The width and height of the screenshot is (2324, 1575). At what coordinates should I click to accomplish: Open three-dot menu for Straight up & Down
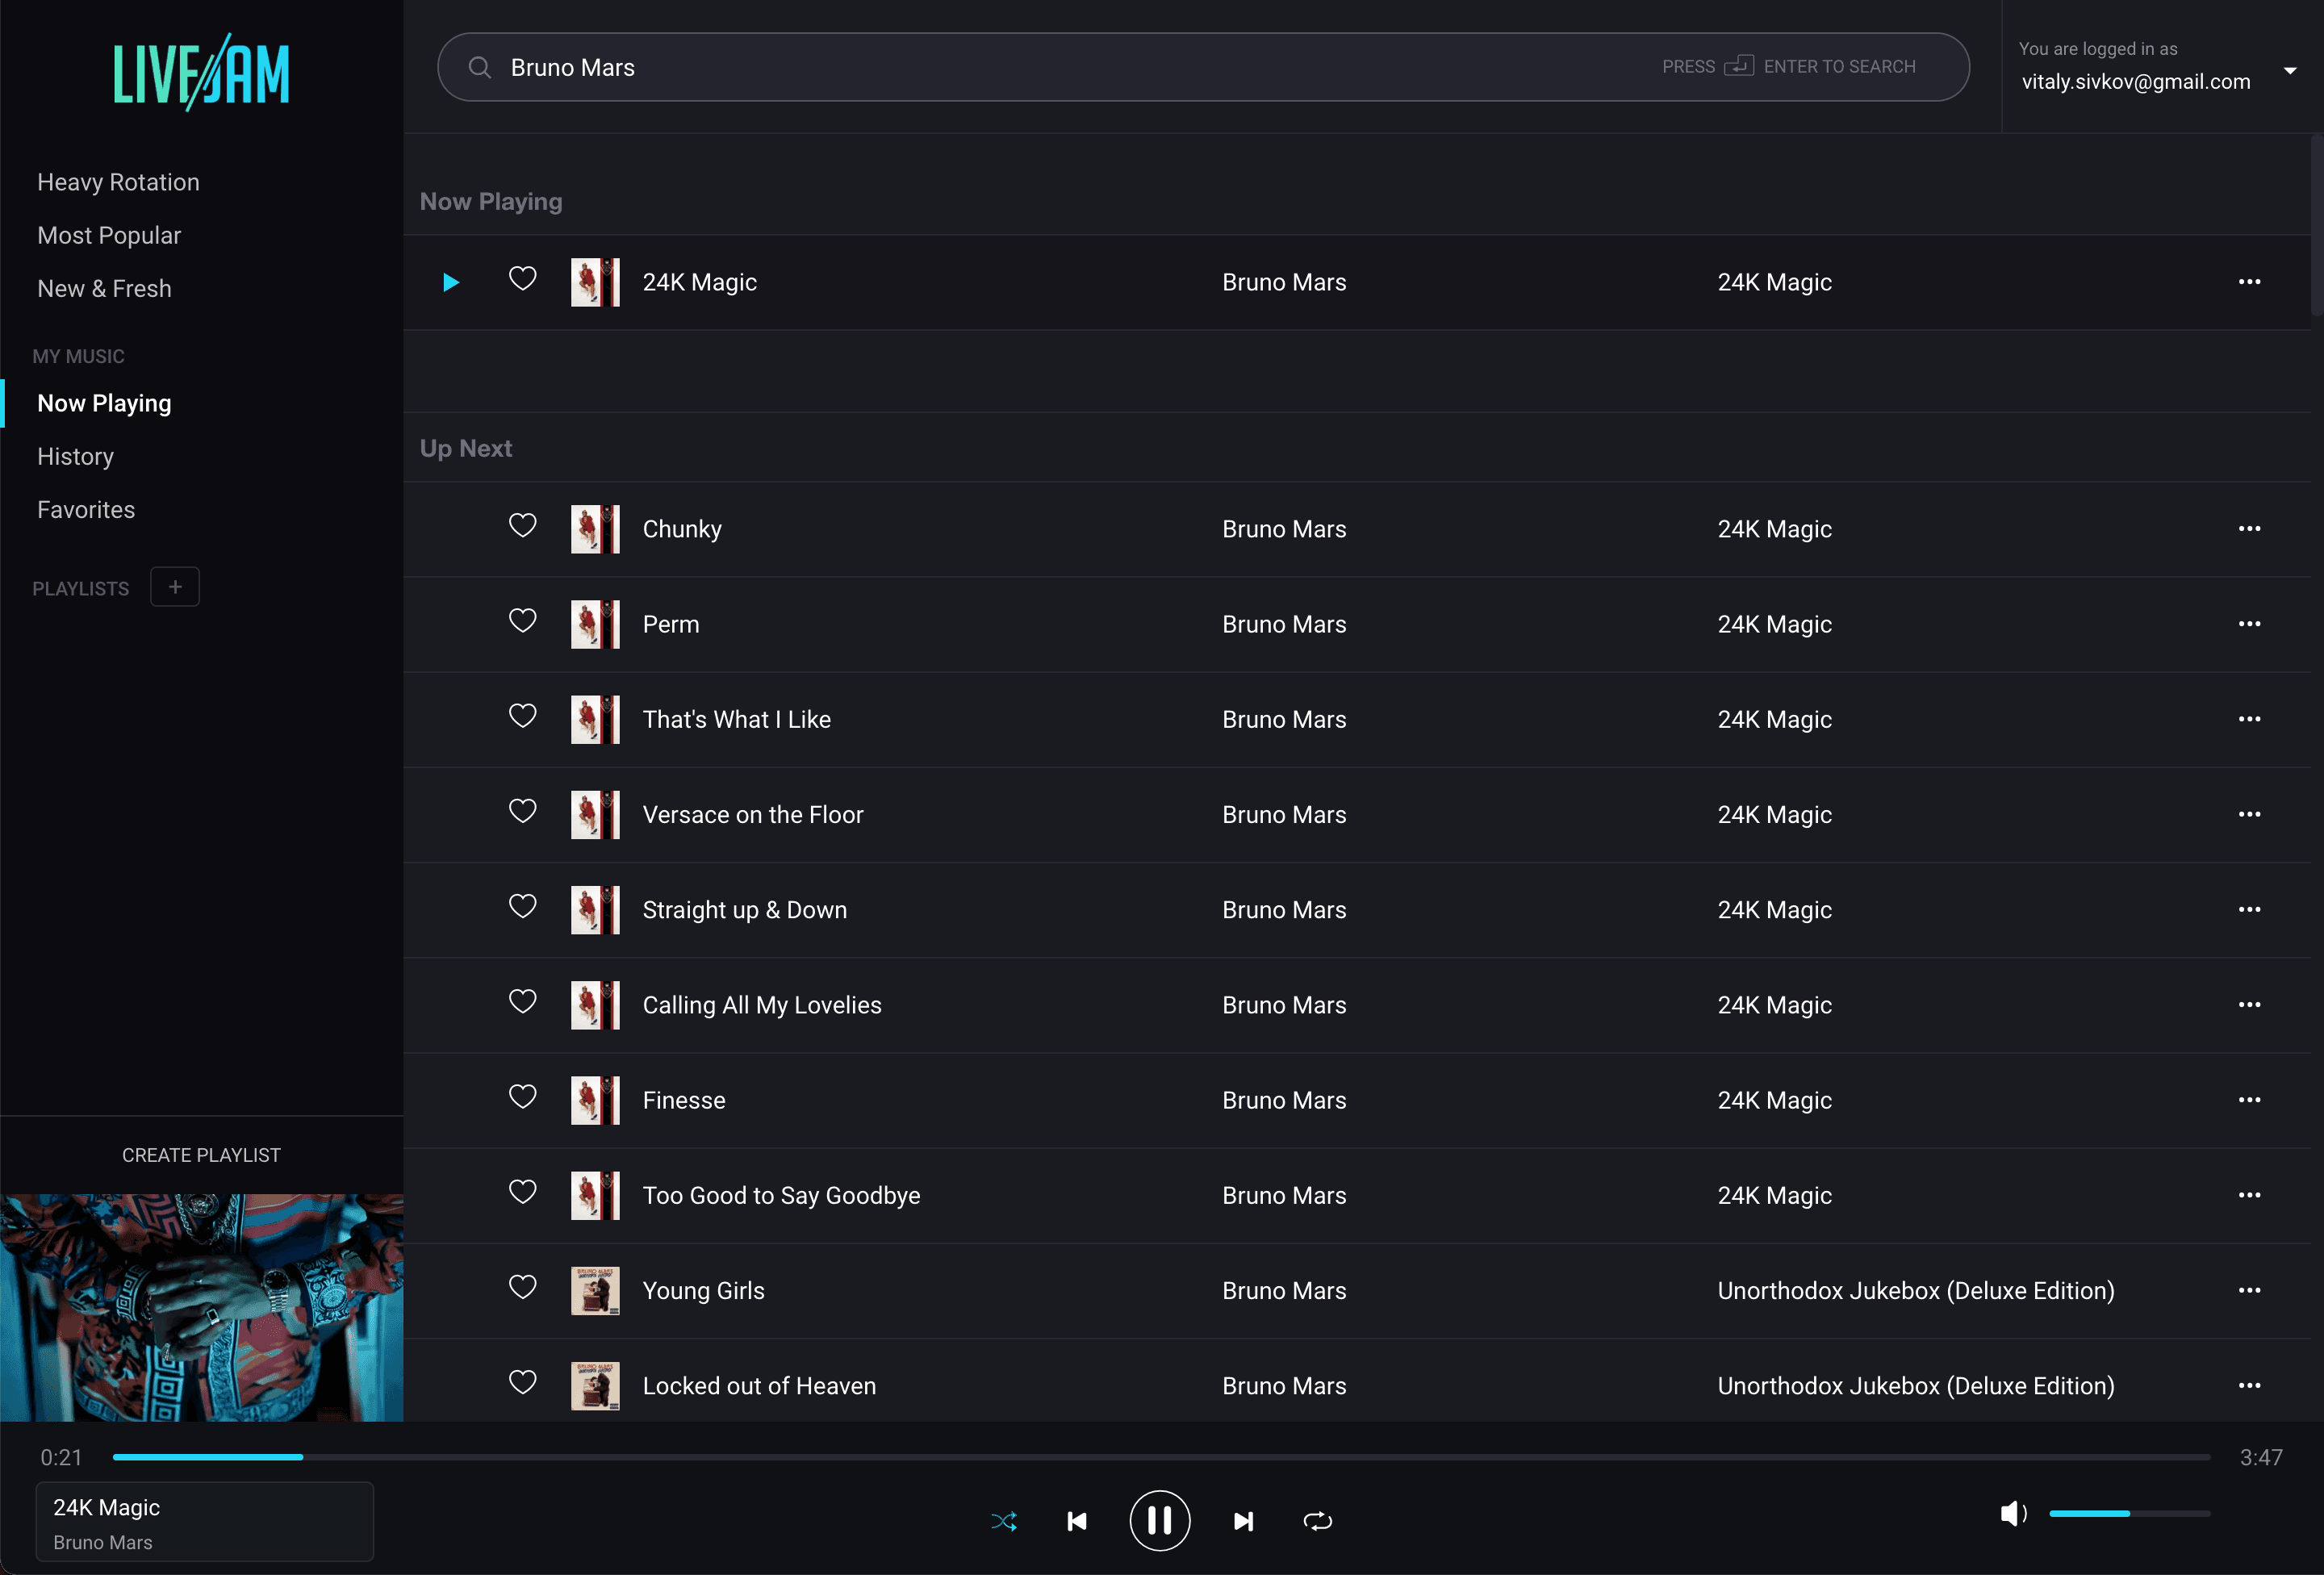click(x=2250, y=910)
